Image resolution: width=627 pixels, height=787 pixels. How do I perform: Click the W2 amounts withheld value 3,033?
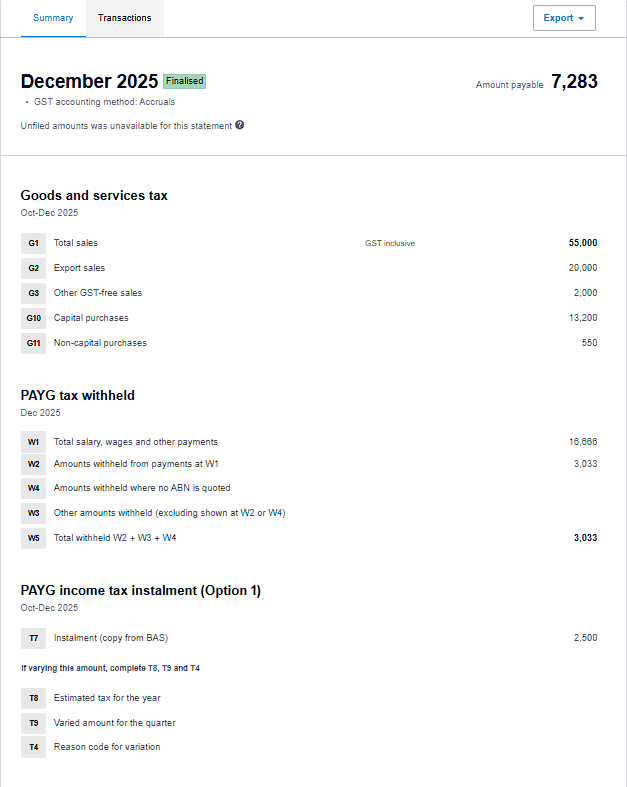[585, 464]
